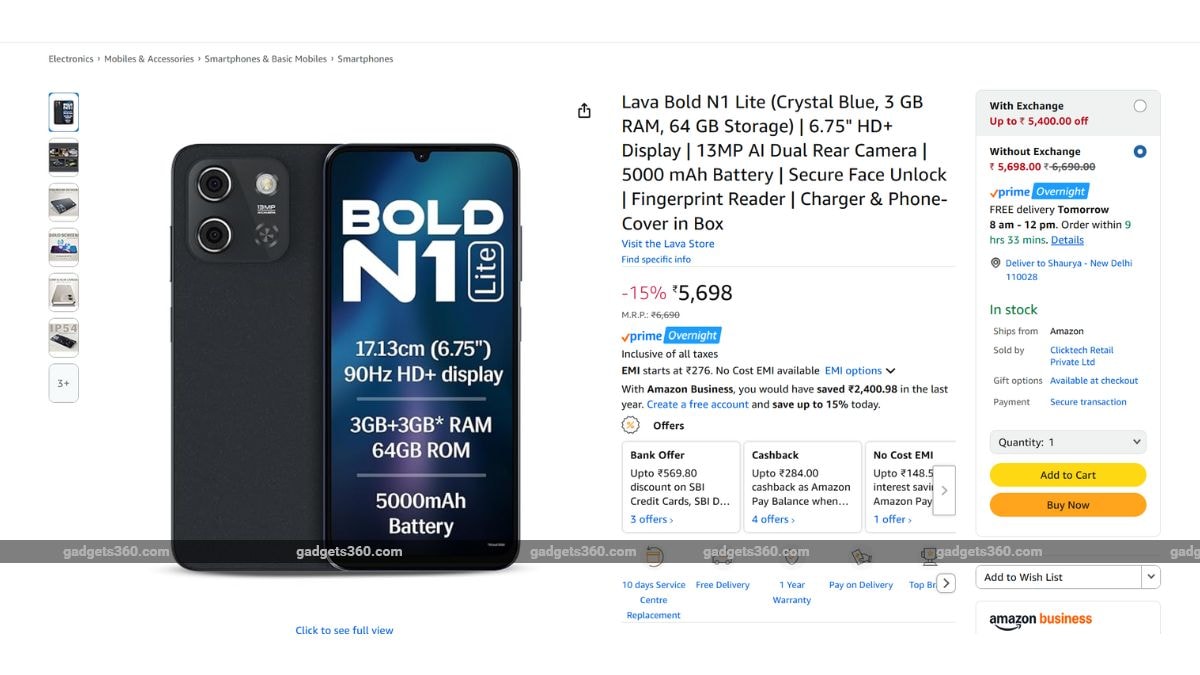Open the Mobiles & Accessories breadcrumb
The height and width of the screenshot is (675, 1200).
(149, 59)
